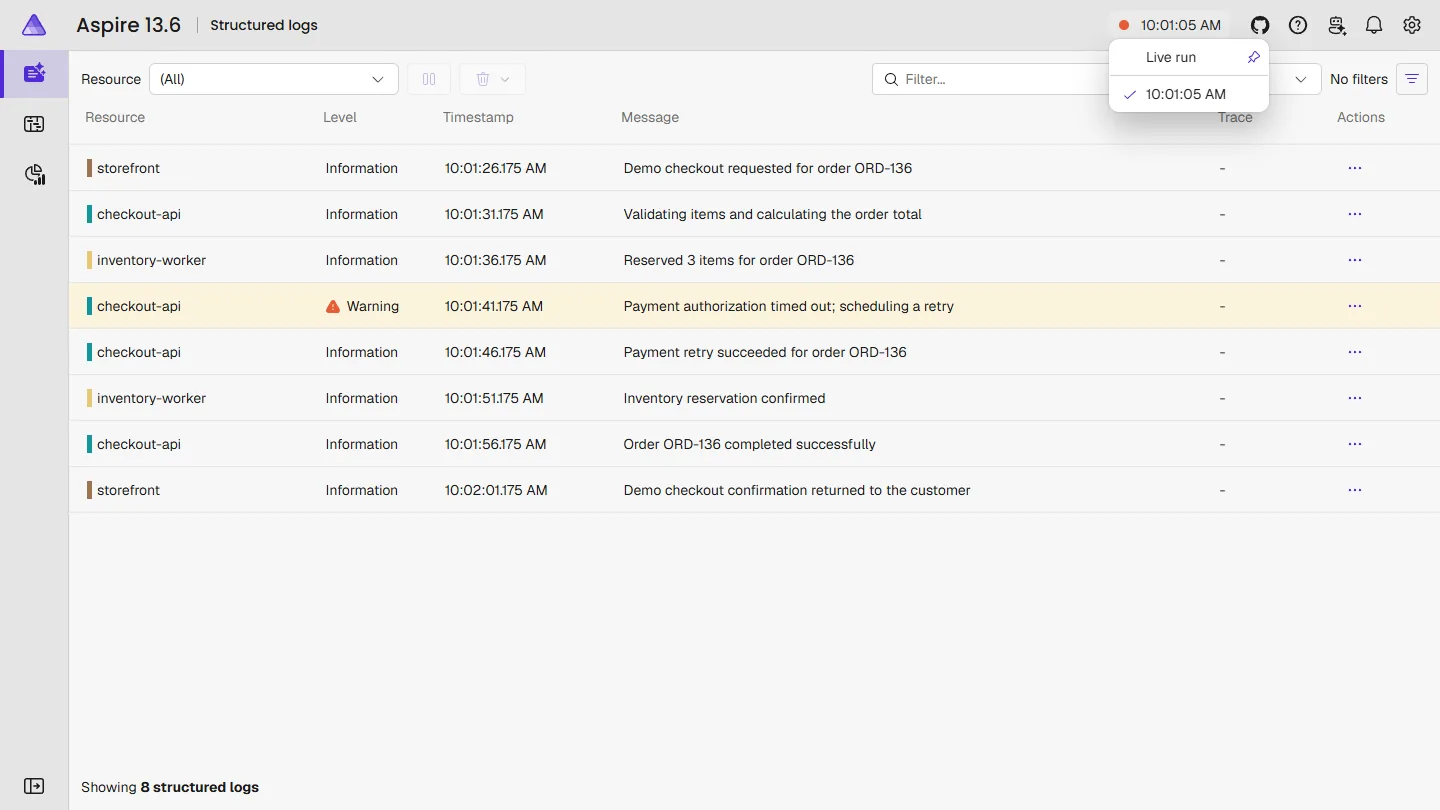Open the highlighted sparkle document sidebar page

[34, 73]
